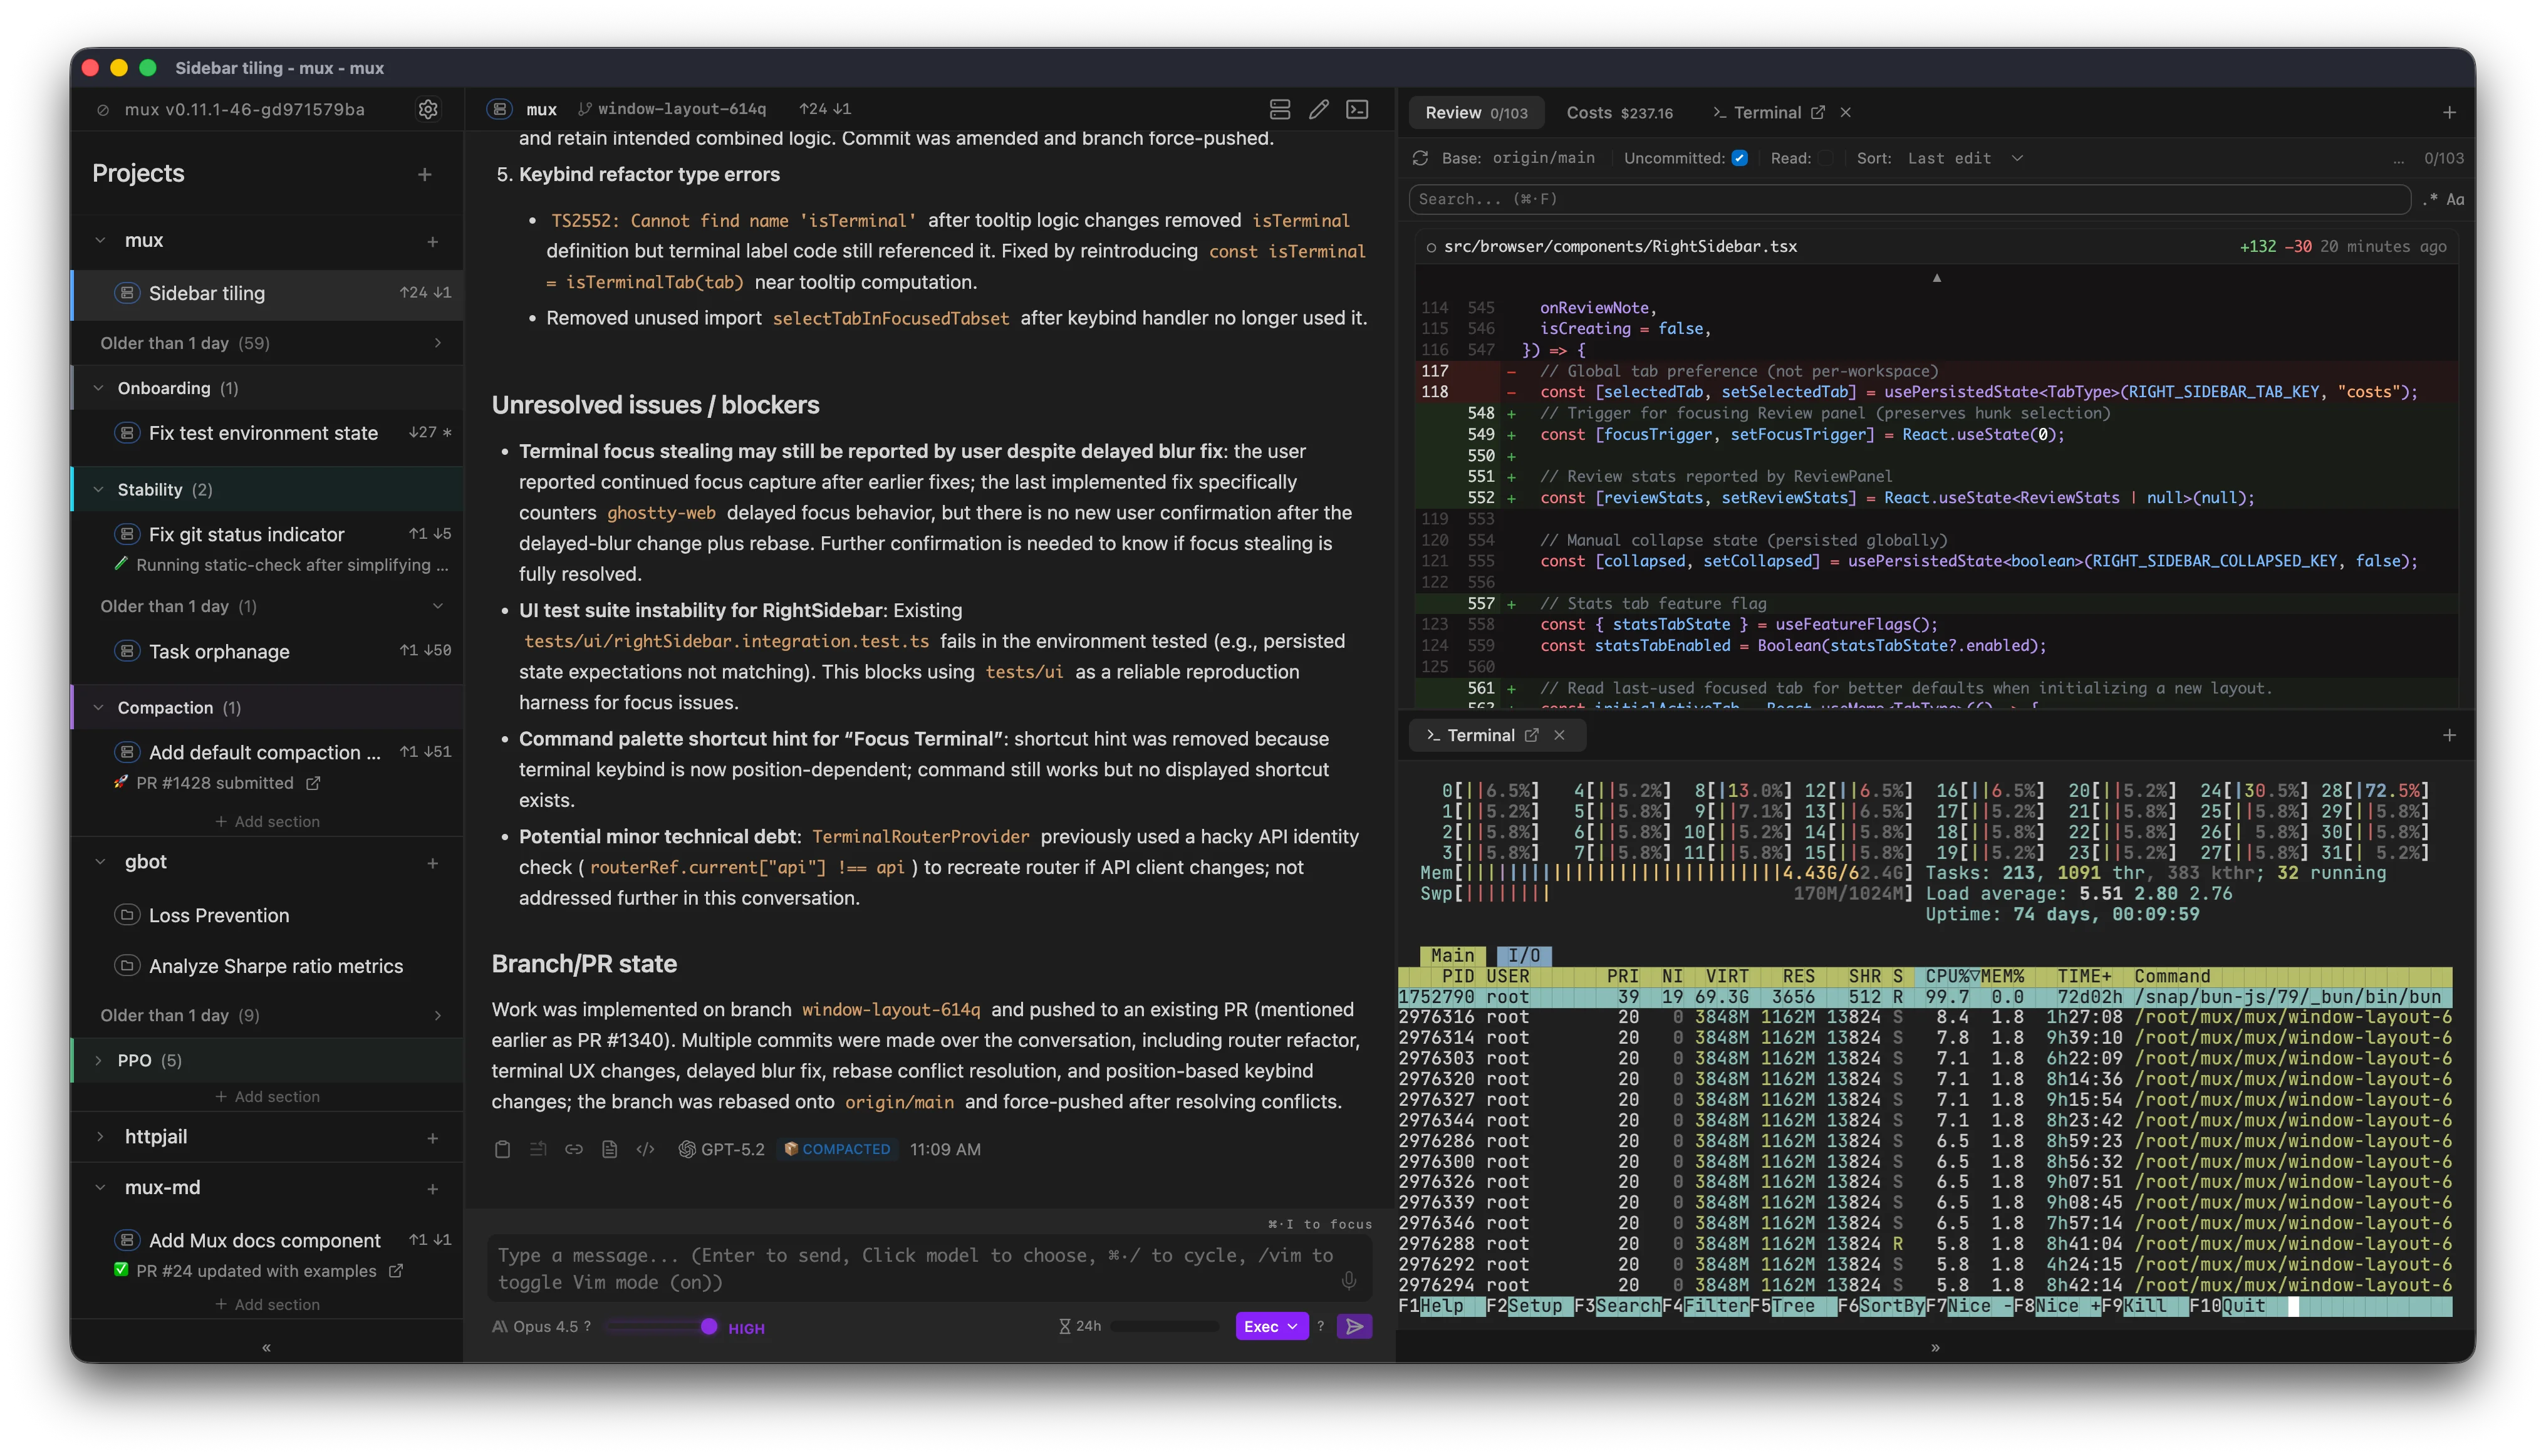Click the pencil edit icon in the toolbar
The height and width of the screenshot is (1456, 2546).
(x=1319, y=110)
